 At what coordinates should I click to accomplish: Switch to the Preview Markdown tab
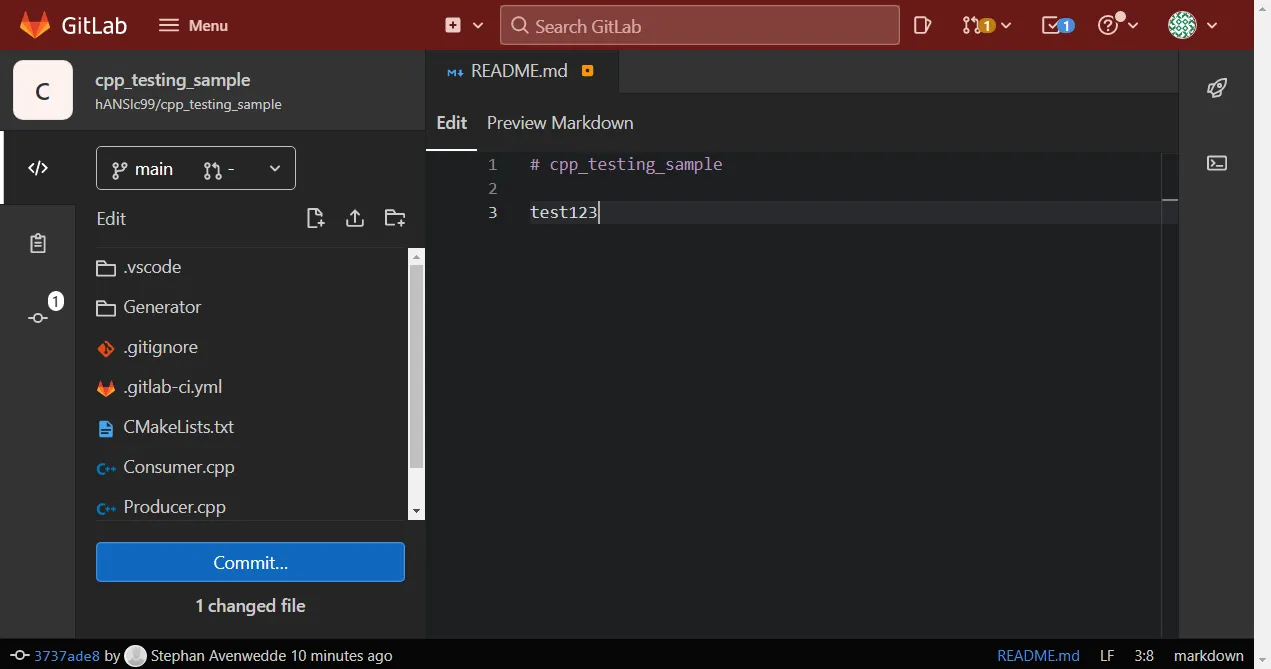(x=559, y=122)
